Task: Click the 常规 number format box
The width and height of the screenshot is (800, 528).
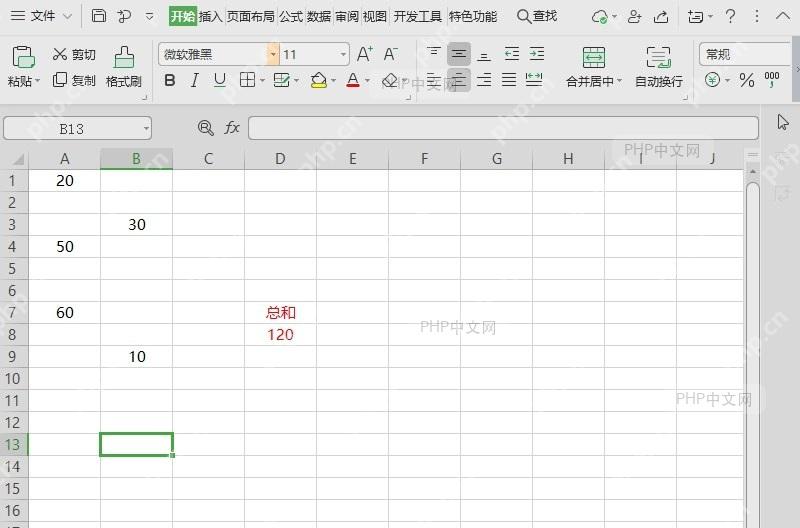Action: click(745, 54)
